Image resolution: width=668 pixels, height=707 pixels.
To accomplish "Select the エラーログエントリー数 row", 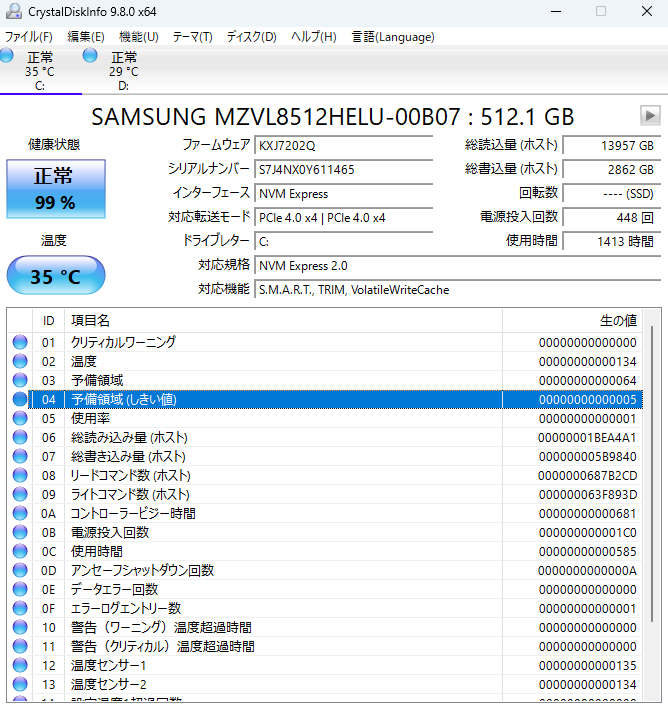I will pyautogui.click(x=325, y=608).
